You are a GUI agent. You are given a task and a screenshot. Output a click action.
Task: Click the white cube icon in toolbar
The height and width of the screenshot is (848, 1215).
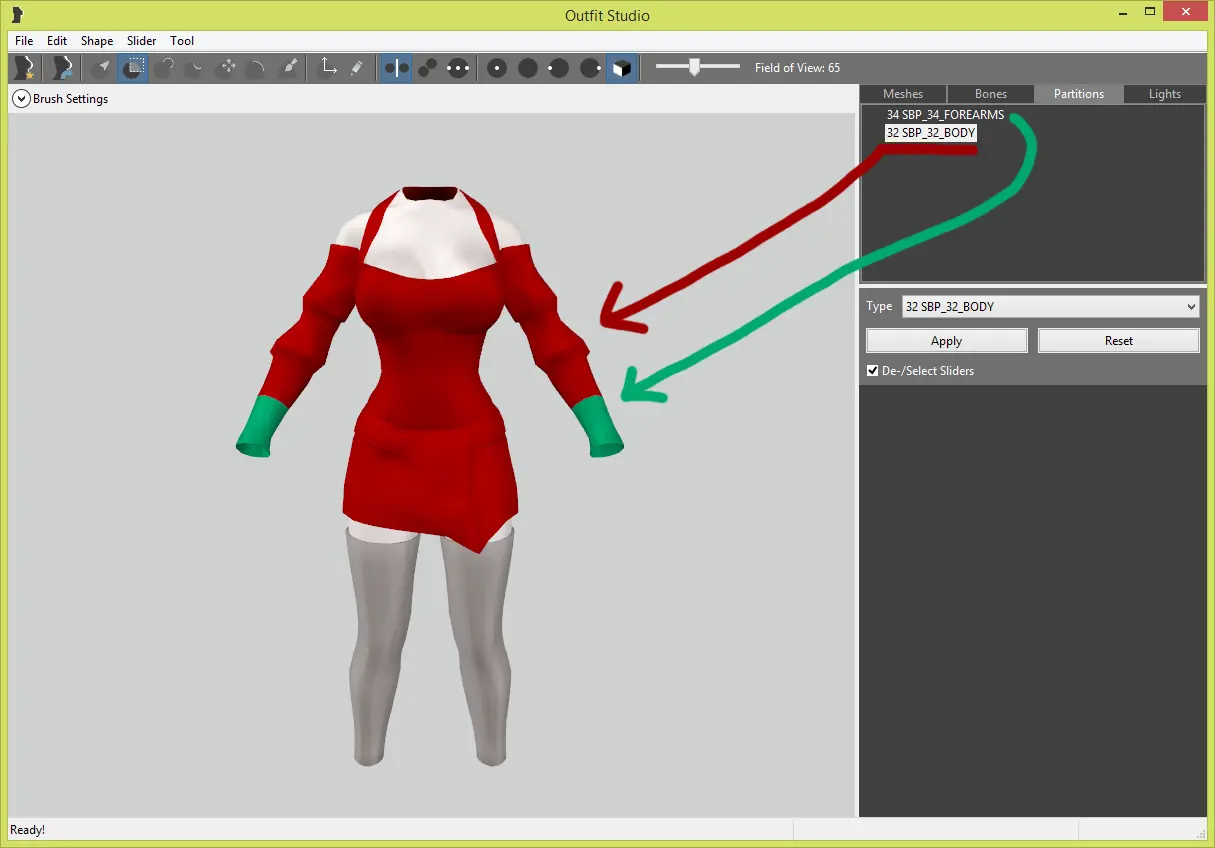click(x=621, y=68)
